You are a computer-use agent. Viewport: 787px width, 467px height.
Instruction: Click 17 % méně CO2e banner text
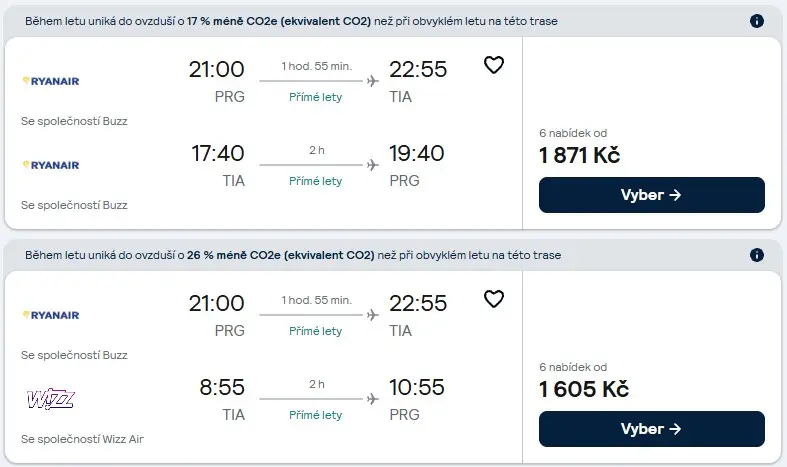point(291,21)
